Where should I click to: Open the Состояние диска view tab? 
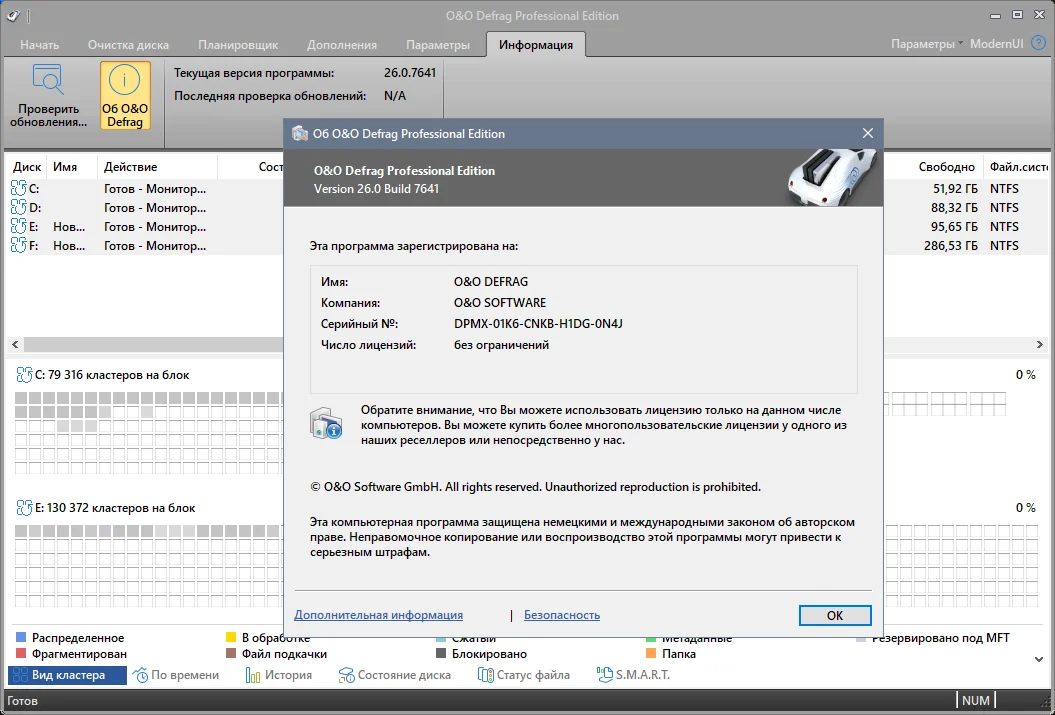(x=394, y=675)
